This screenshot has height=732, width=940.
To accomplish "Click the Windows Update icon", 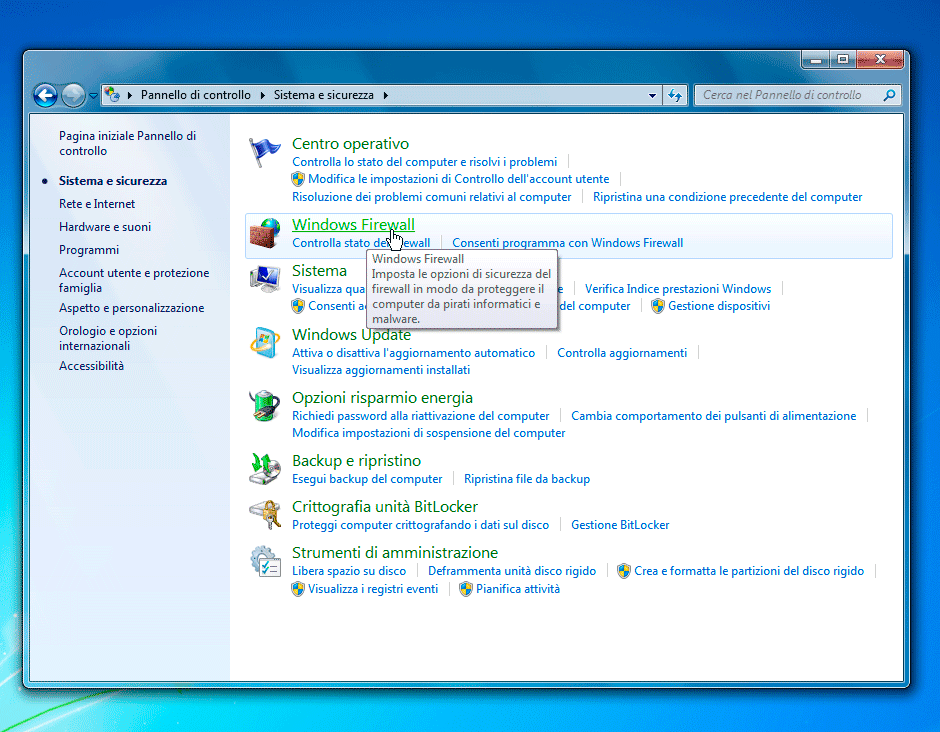I will 264,343.
